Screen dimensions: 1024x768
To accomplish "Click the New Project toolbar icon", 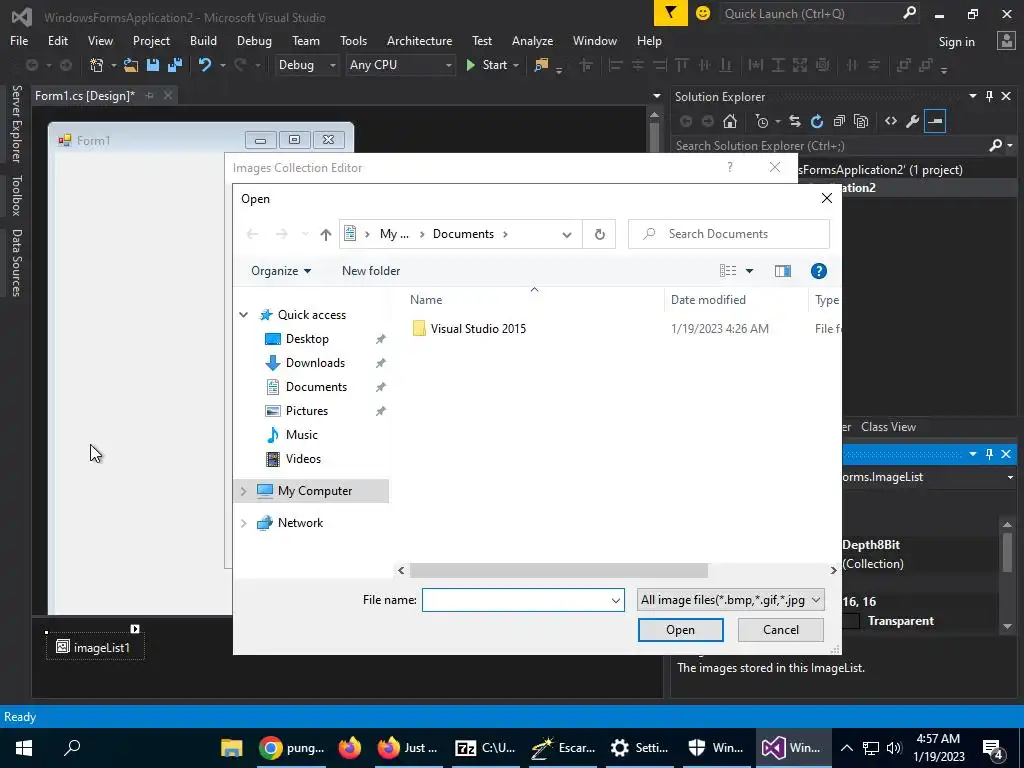I will pos(97,65).
